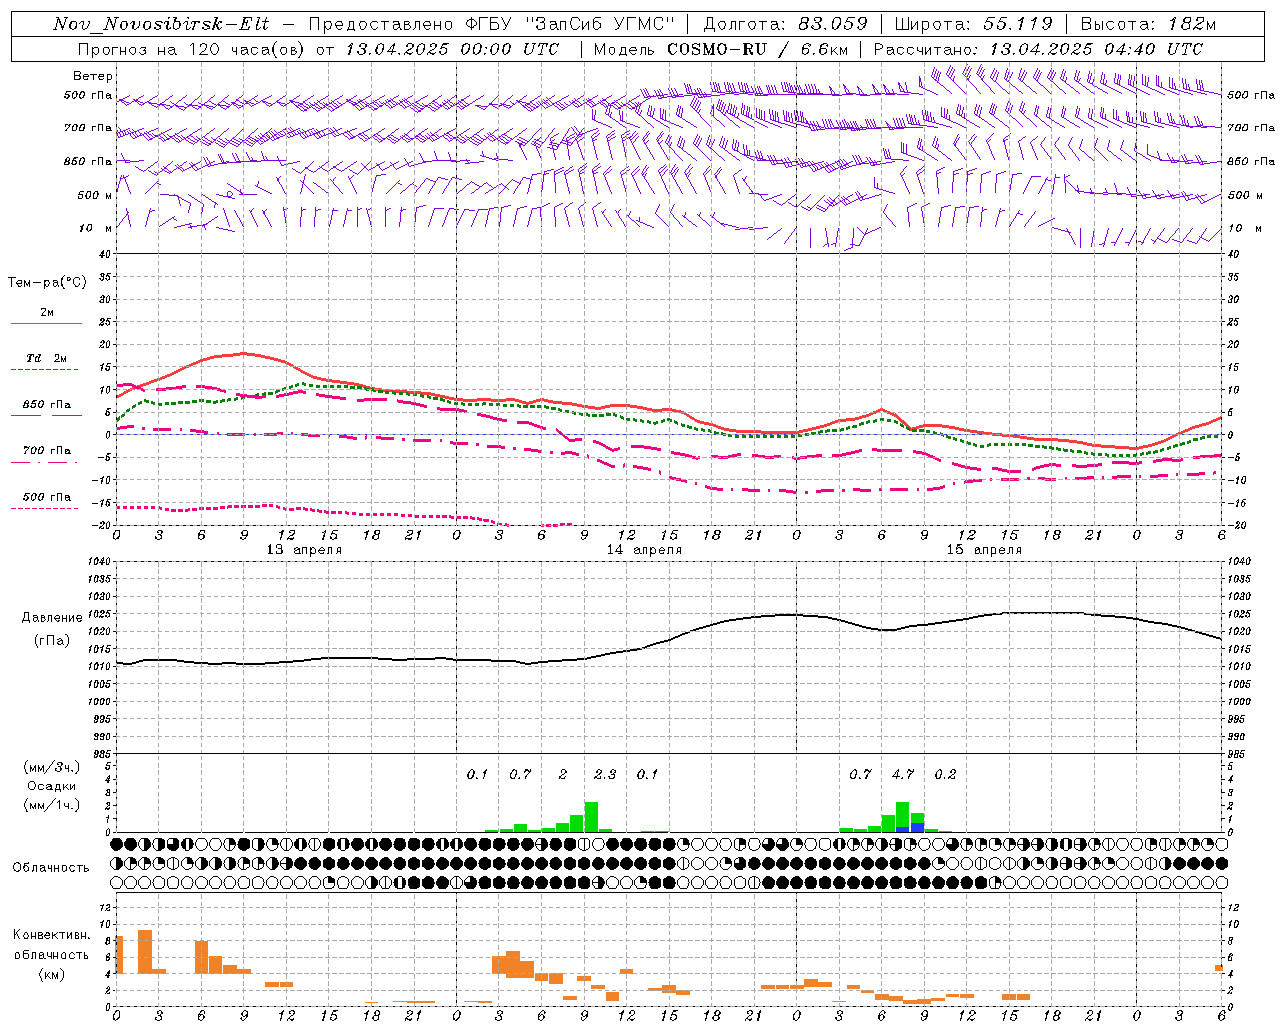Click the 0.2 precipitation total value
Image resolution: width=1280 pixels, height=1024 pixels.
pyautogui.click(x=945, y=775)
